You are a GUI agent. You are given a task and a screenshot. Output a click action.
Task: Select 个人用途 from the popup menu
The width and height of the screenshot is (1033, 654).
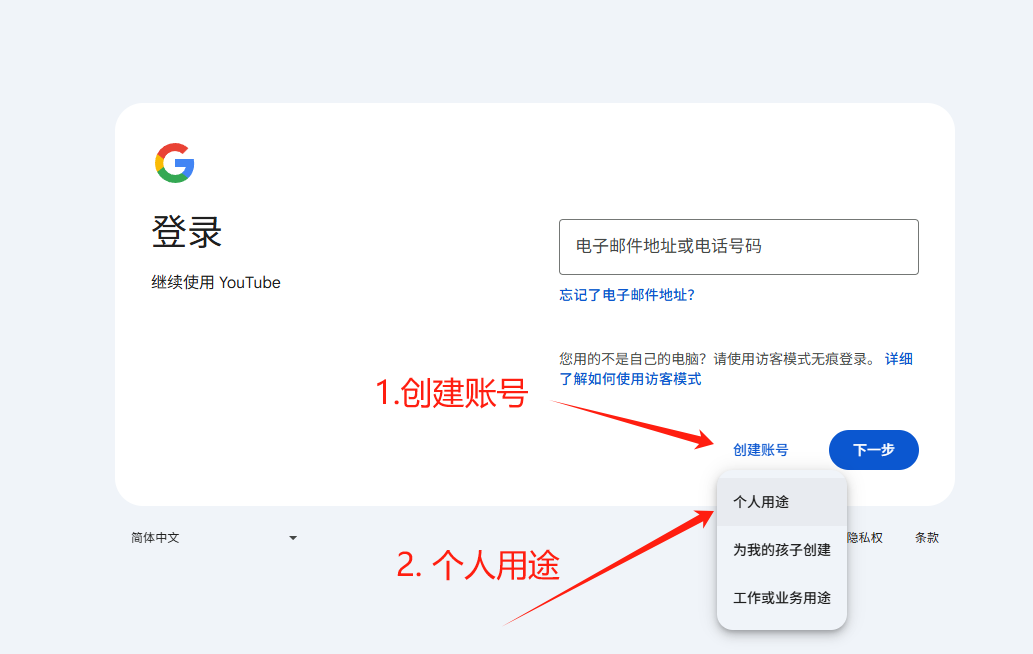pyautogui.click(x=761, y=502)
